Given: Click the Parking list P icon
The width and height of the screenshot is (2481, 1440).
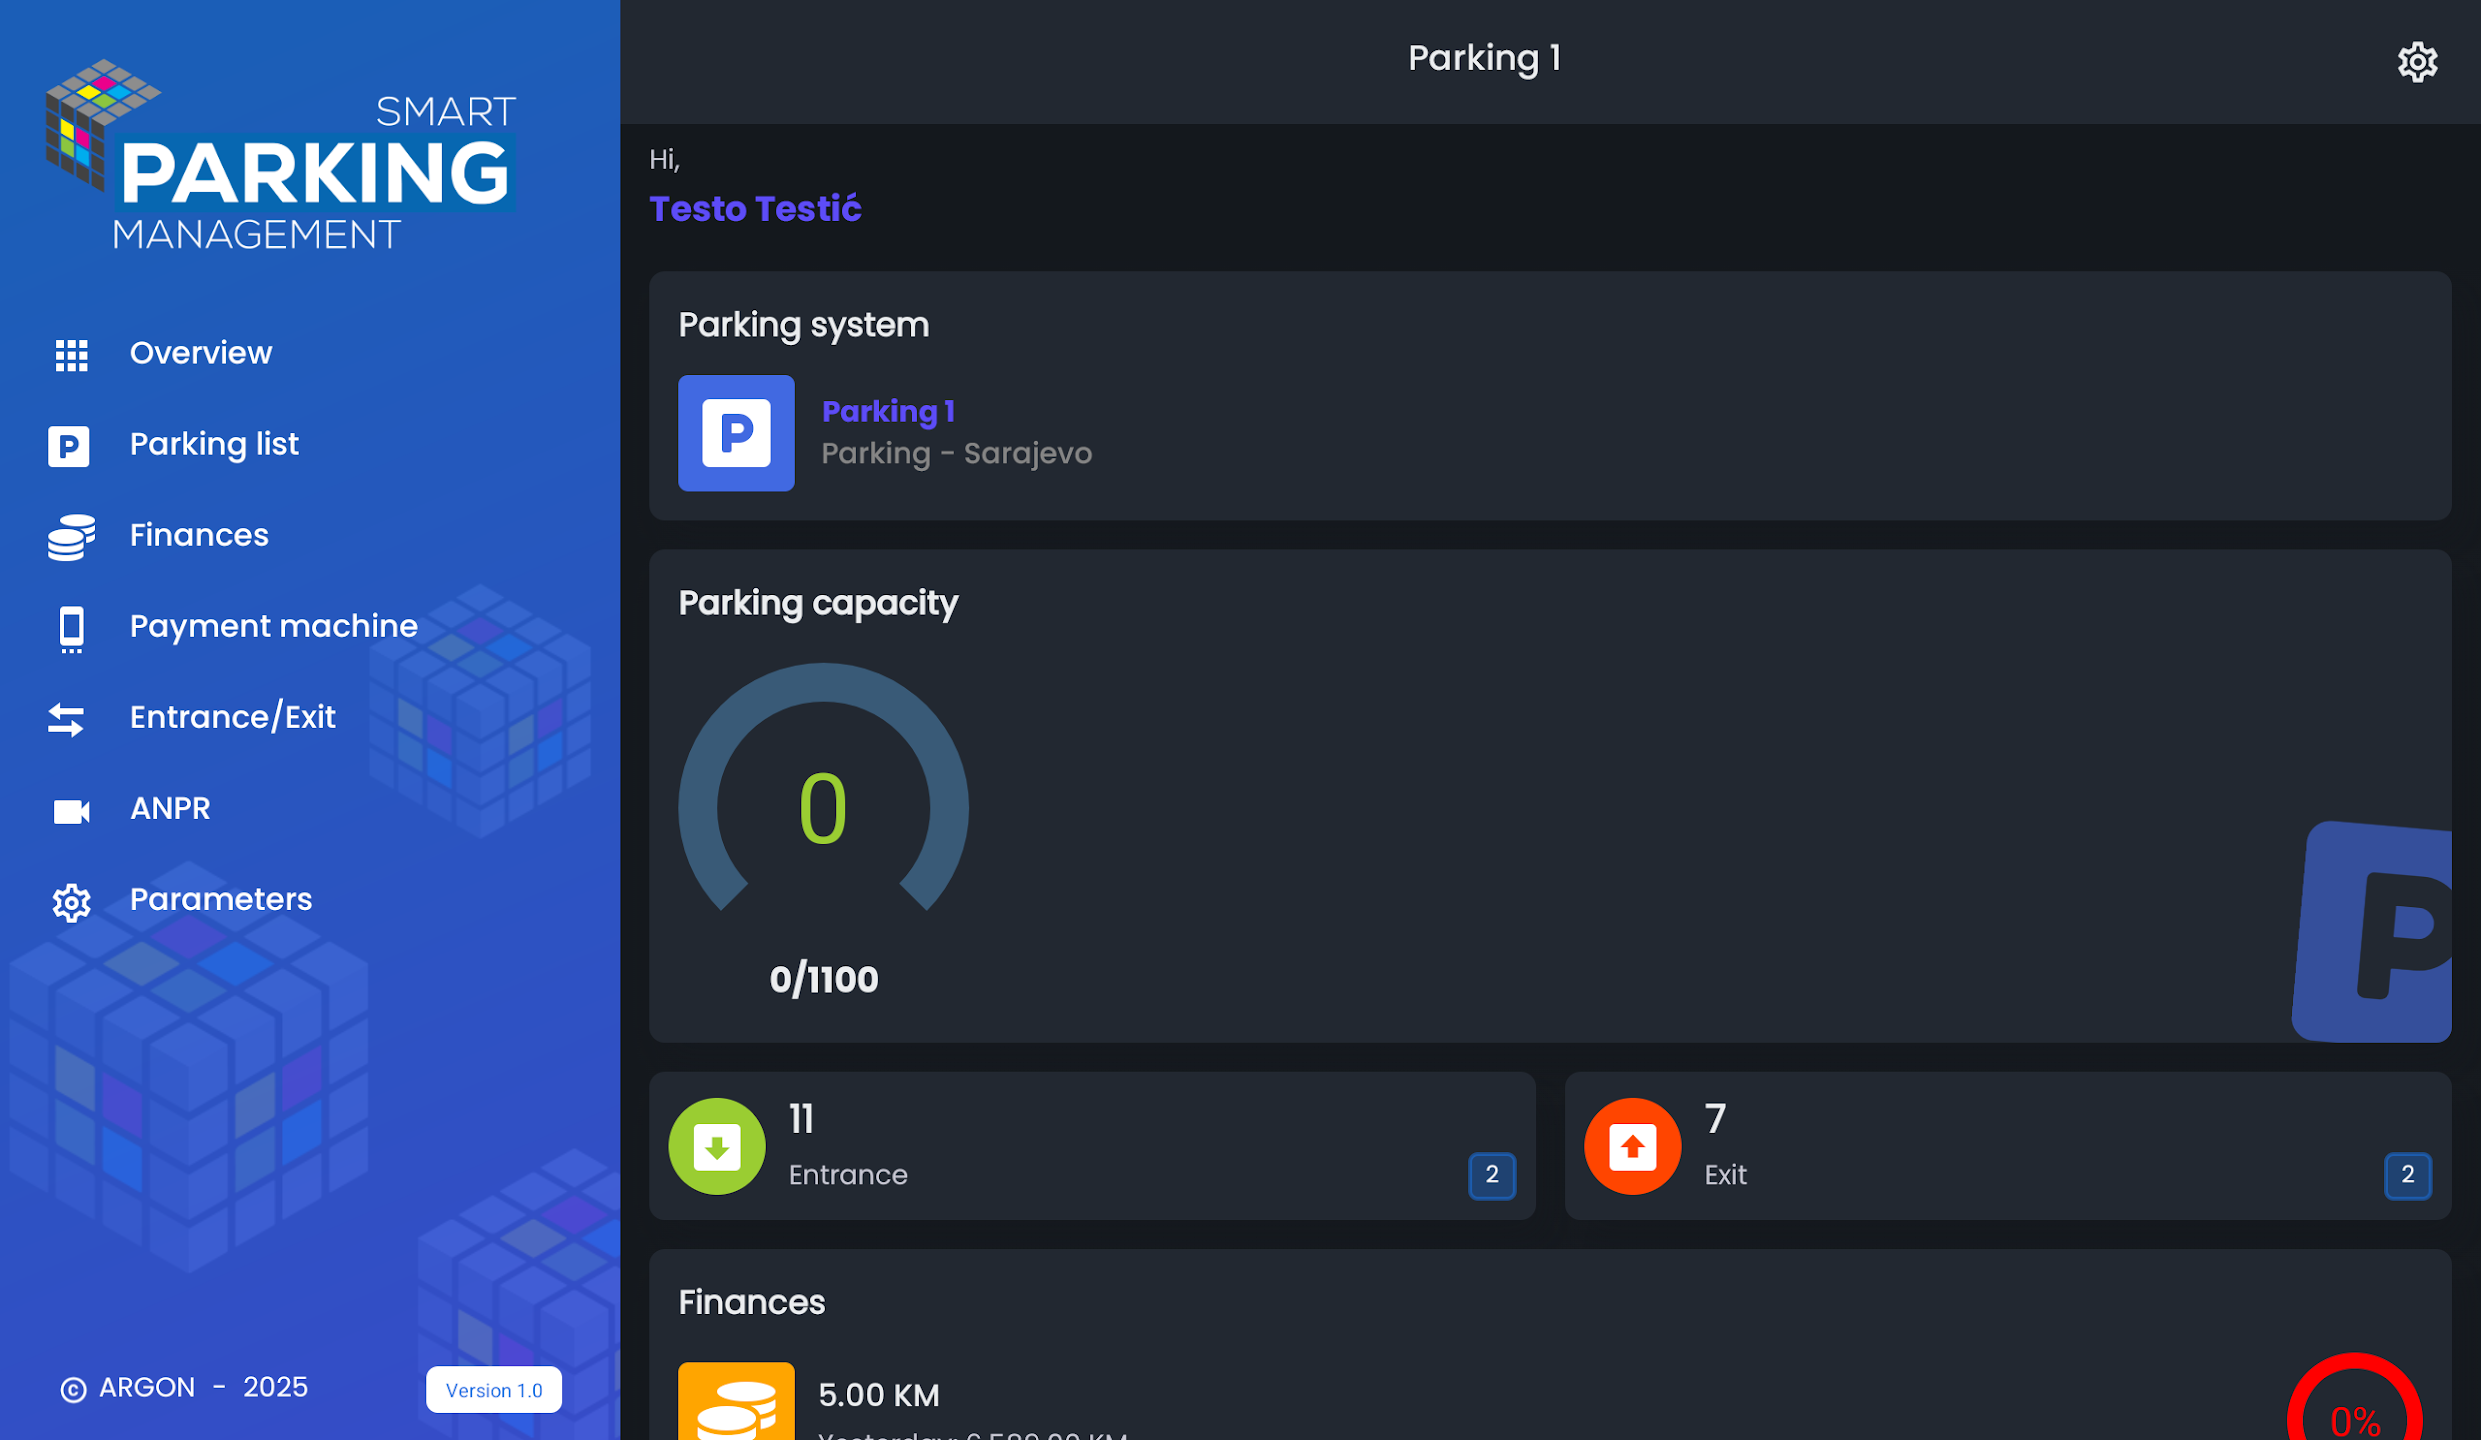Looking at the screenshot, I should coord(69,446).
